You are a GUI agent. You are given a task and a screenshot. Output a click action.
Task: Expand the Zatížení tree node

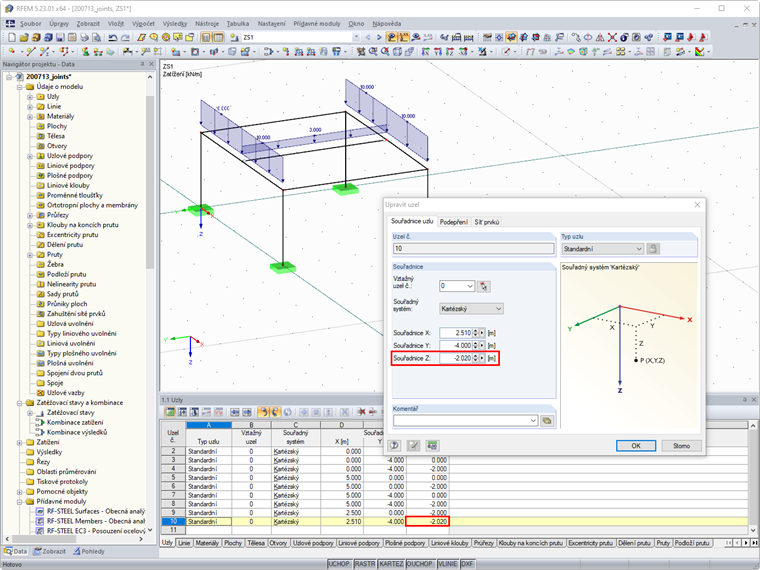point(19,442)
